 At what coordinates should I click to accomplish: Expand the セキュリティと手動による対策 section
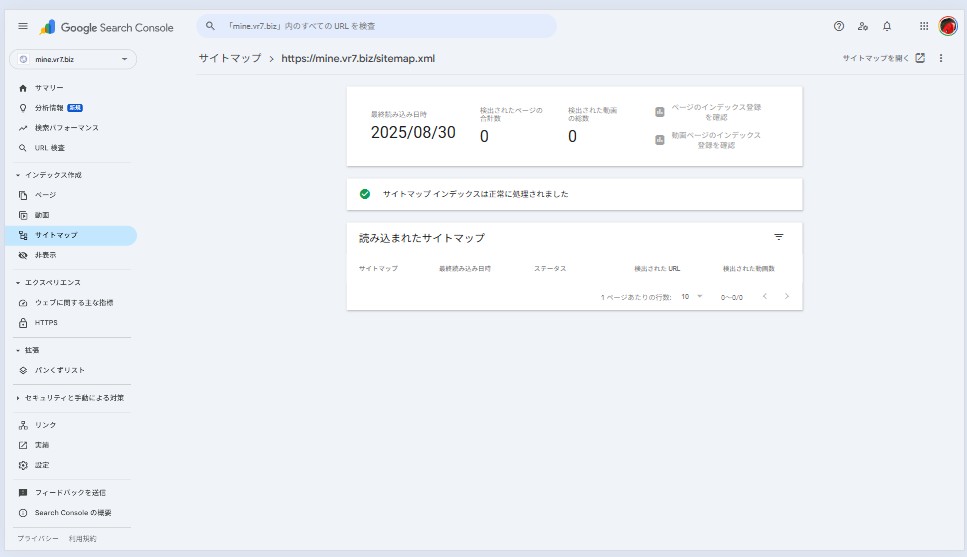click(x=18, y=398)
